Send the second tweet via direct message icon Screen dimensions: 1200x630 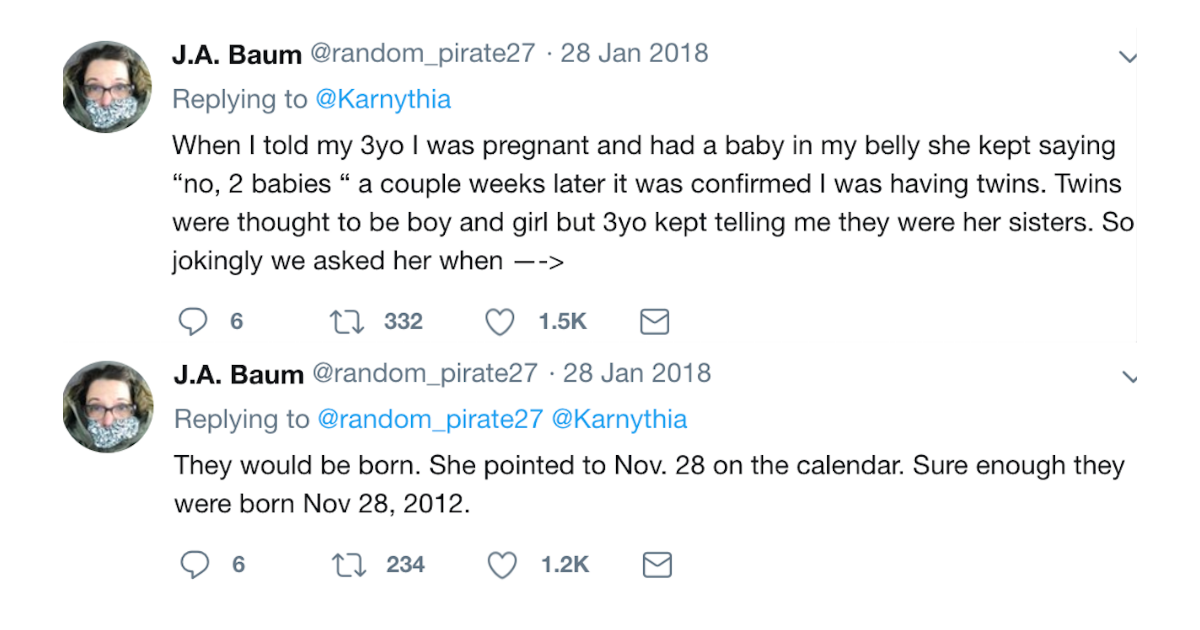pyautogui.click(x=656, y=565)
